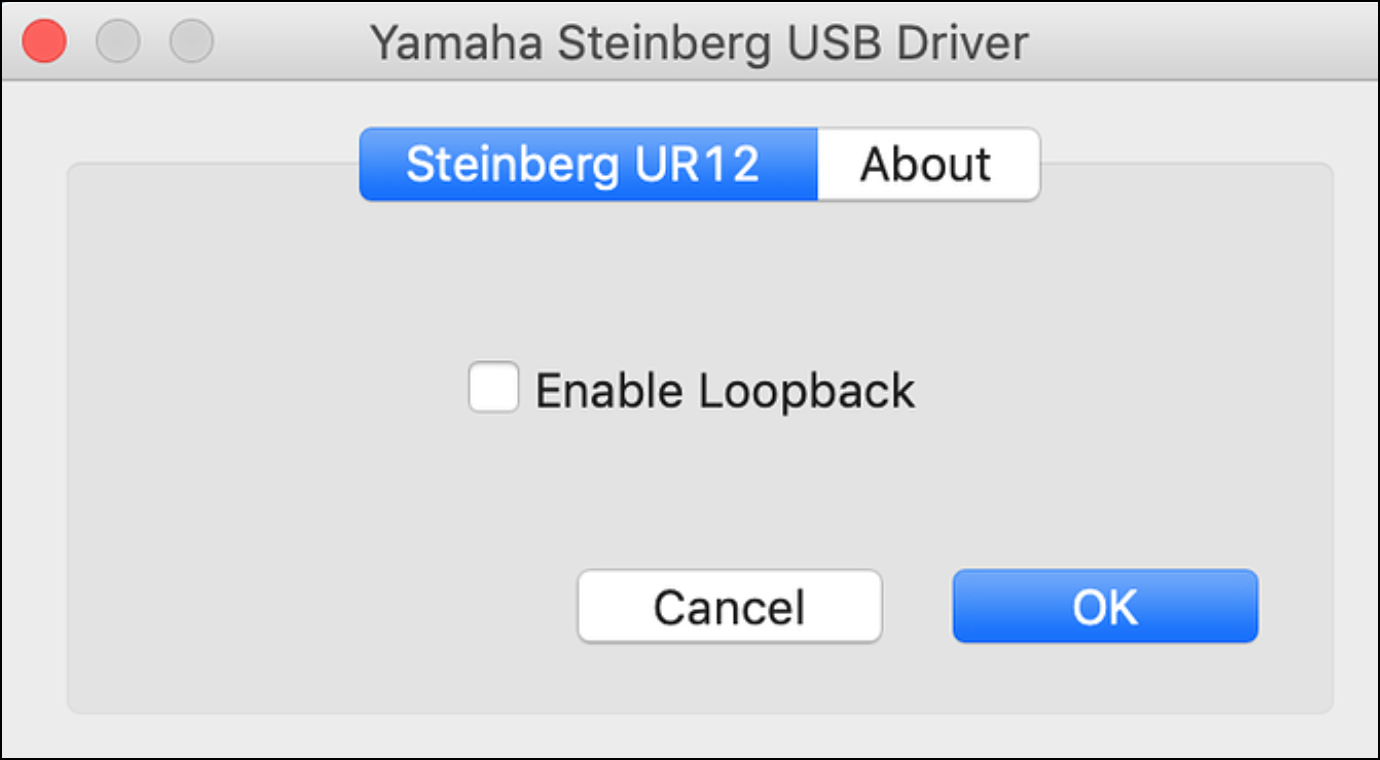Click the third gray traffic-light button

[x=191, y=42]
